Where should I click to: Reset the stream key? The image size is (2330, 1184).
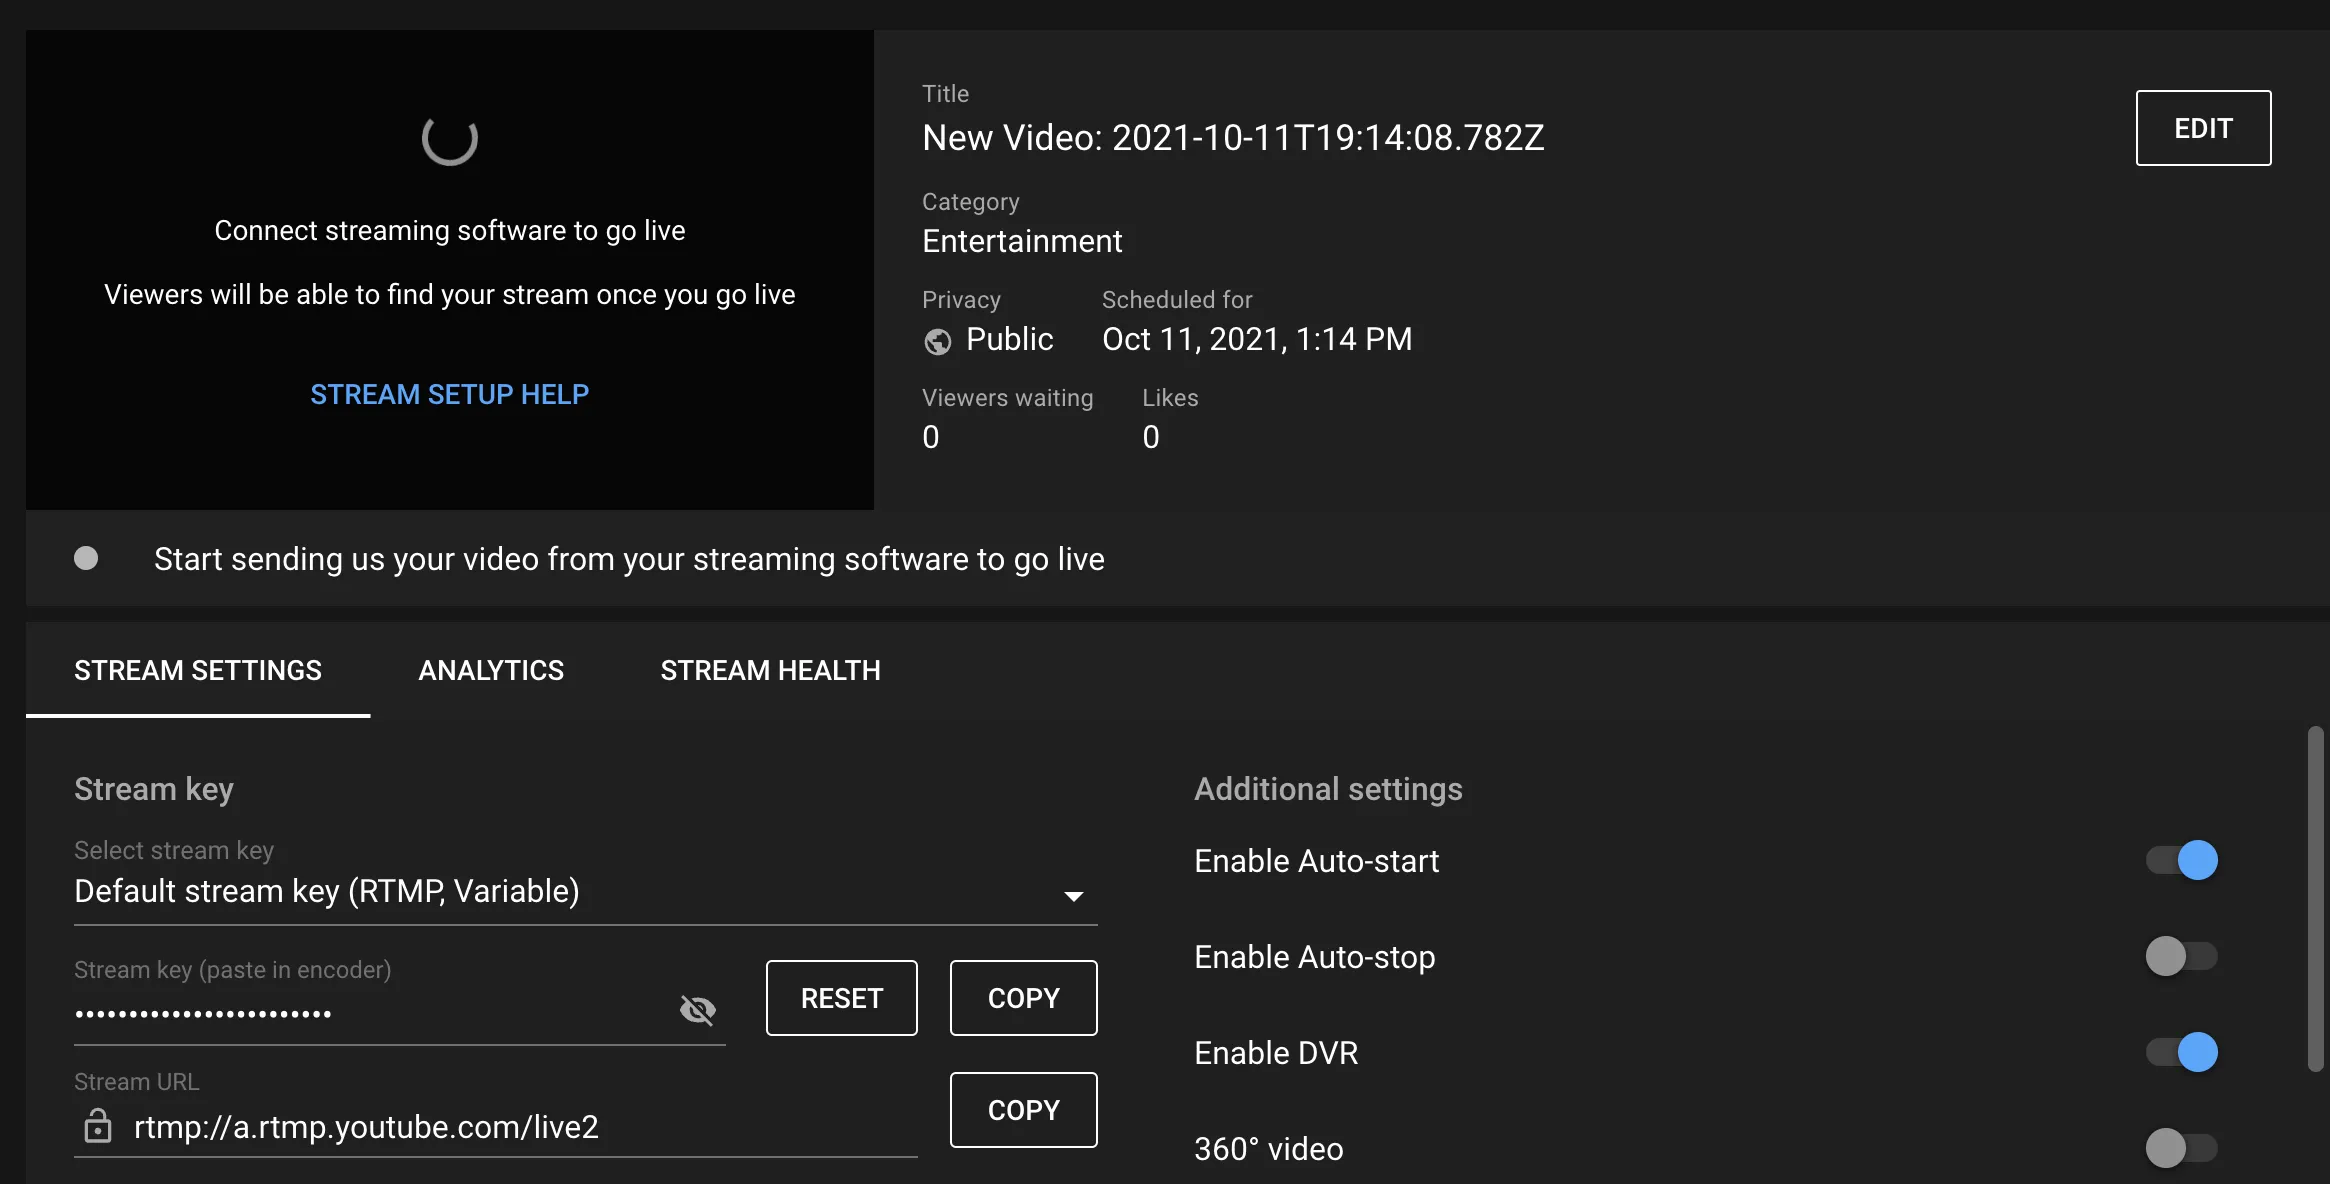(x=841, y=998)
